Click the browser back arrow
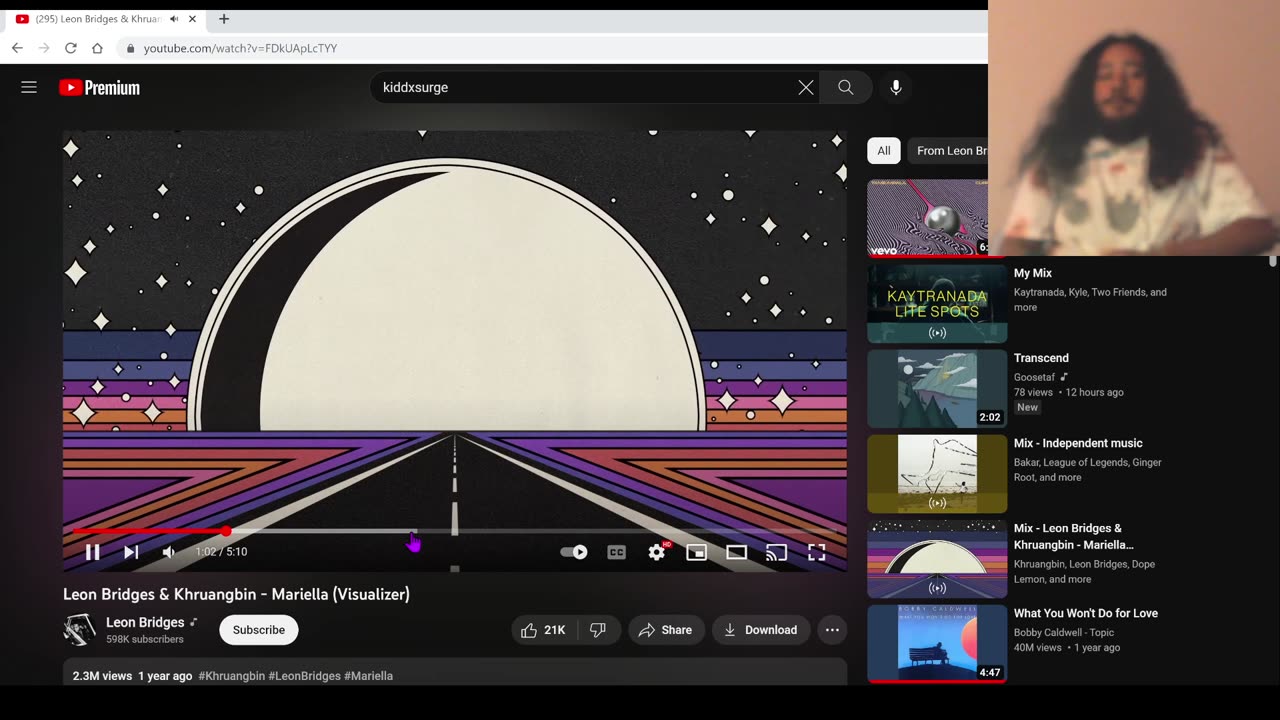Screen dimensions: 1280x720 17,48
